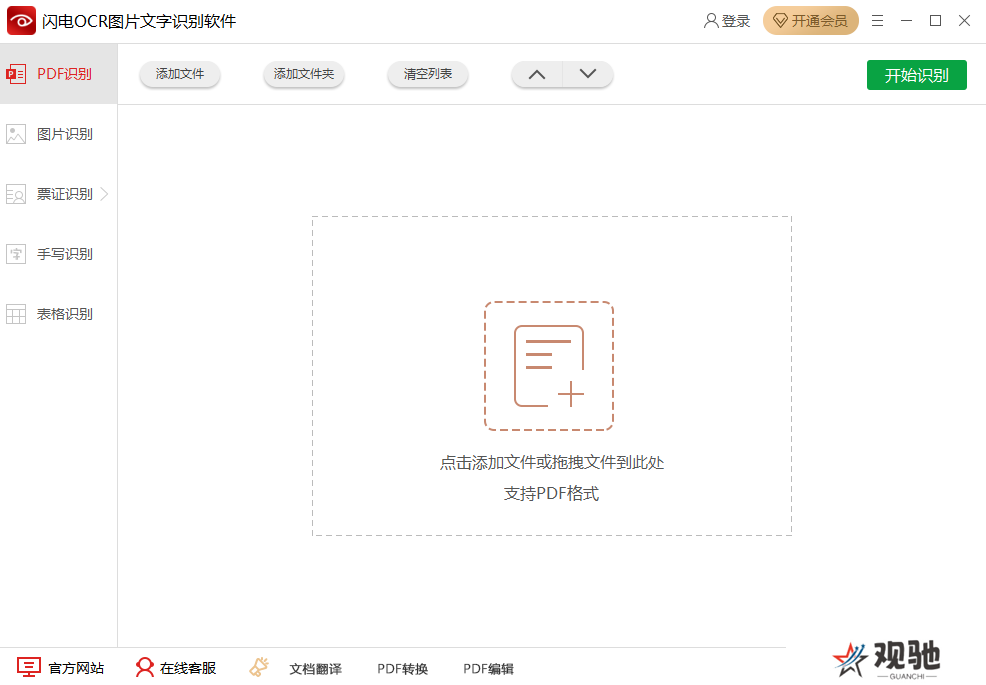Click the 官方网站 monitor icon

29,667
